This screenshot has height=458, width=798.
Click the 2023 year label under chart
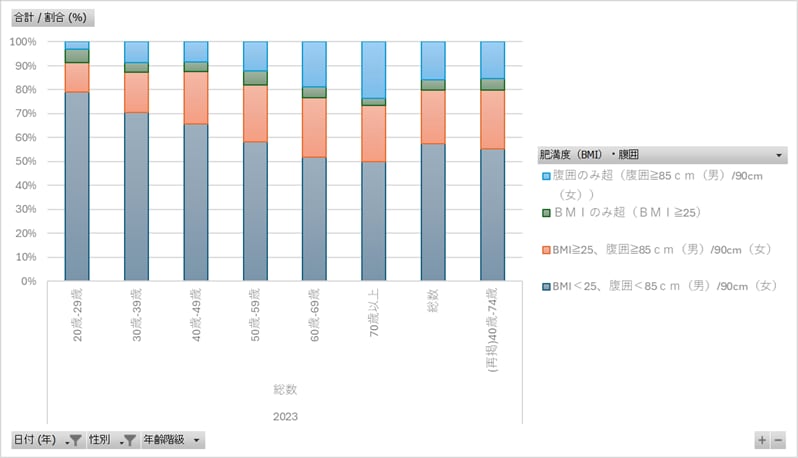click(285, 417)
